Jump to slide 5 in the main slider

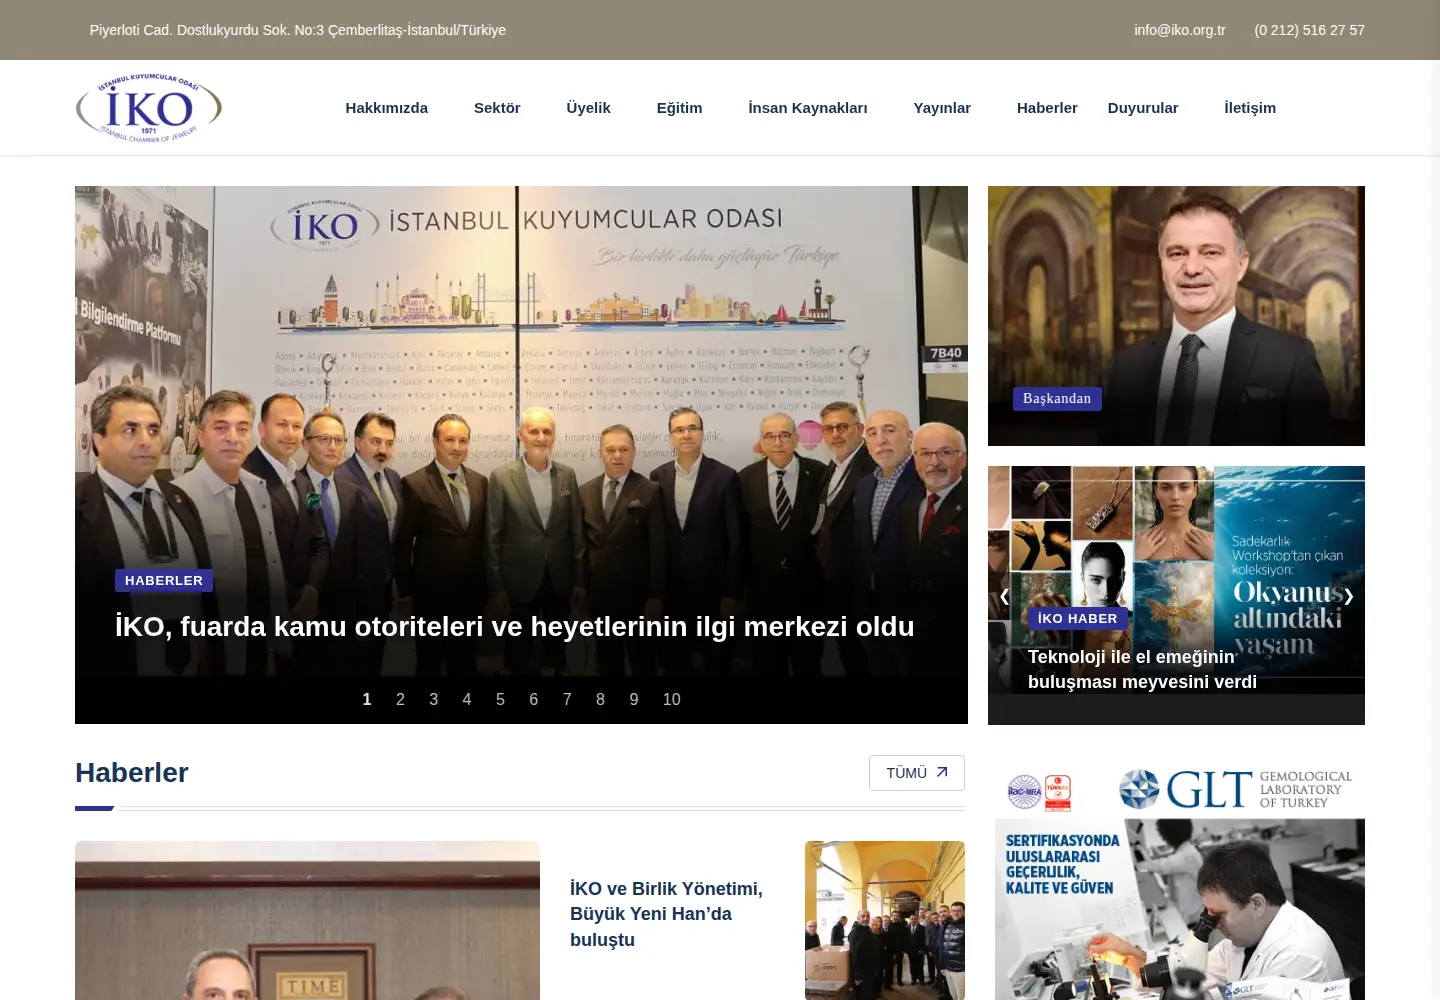tap(500, 700)
